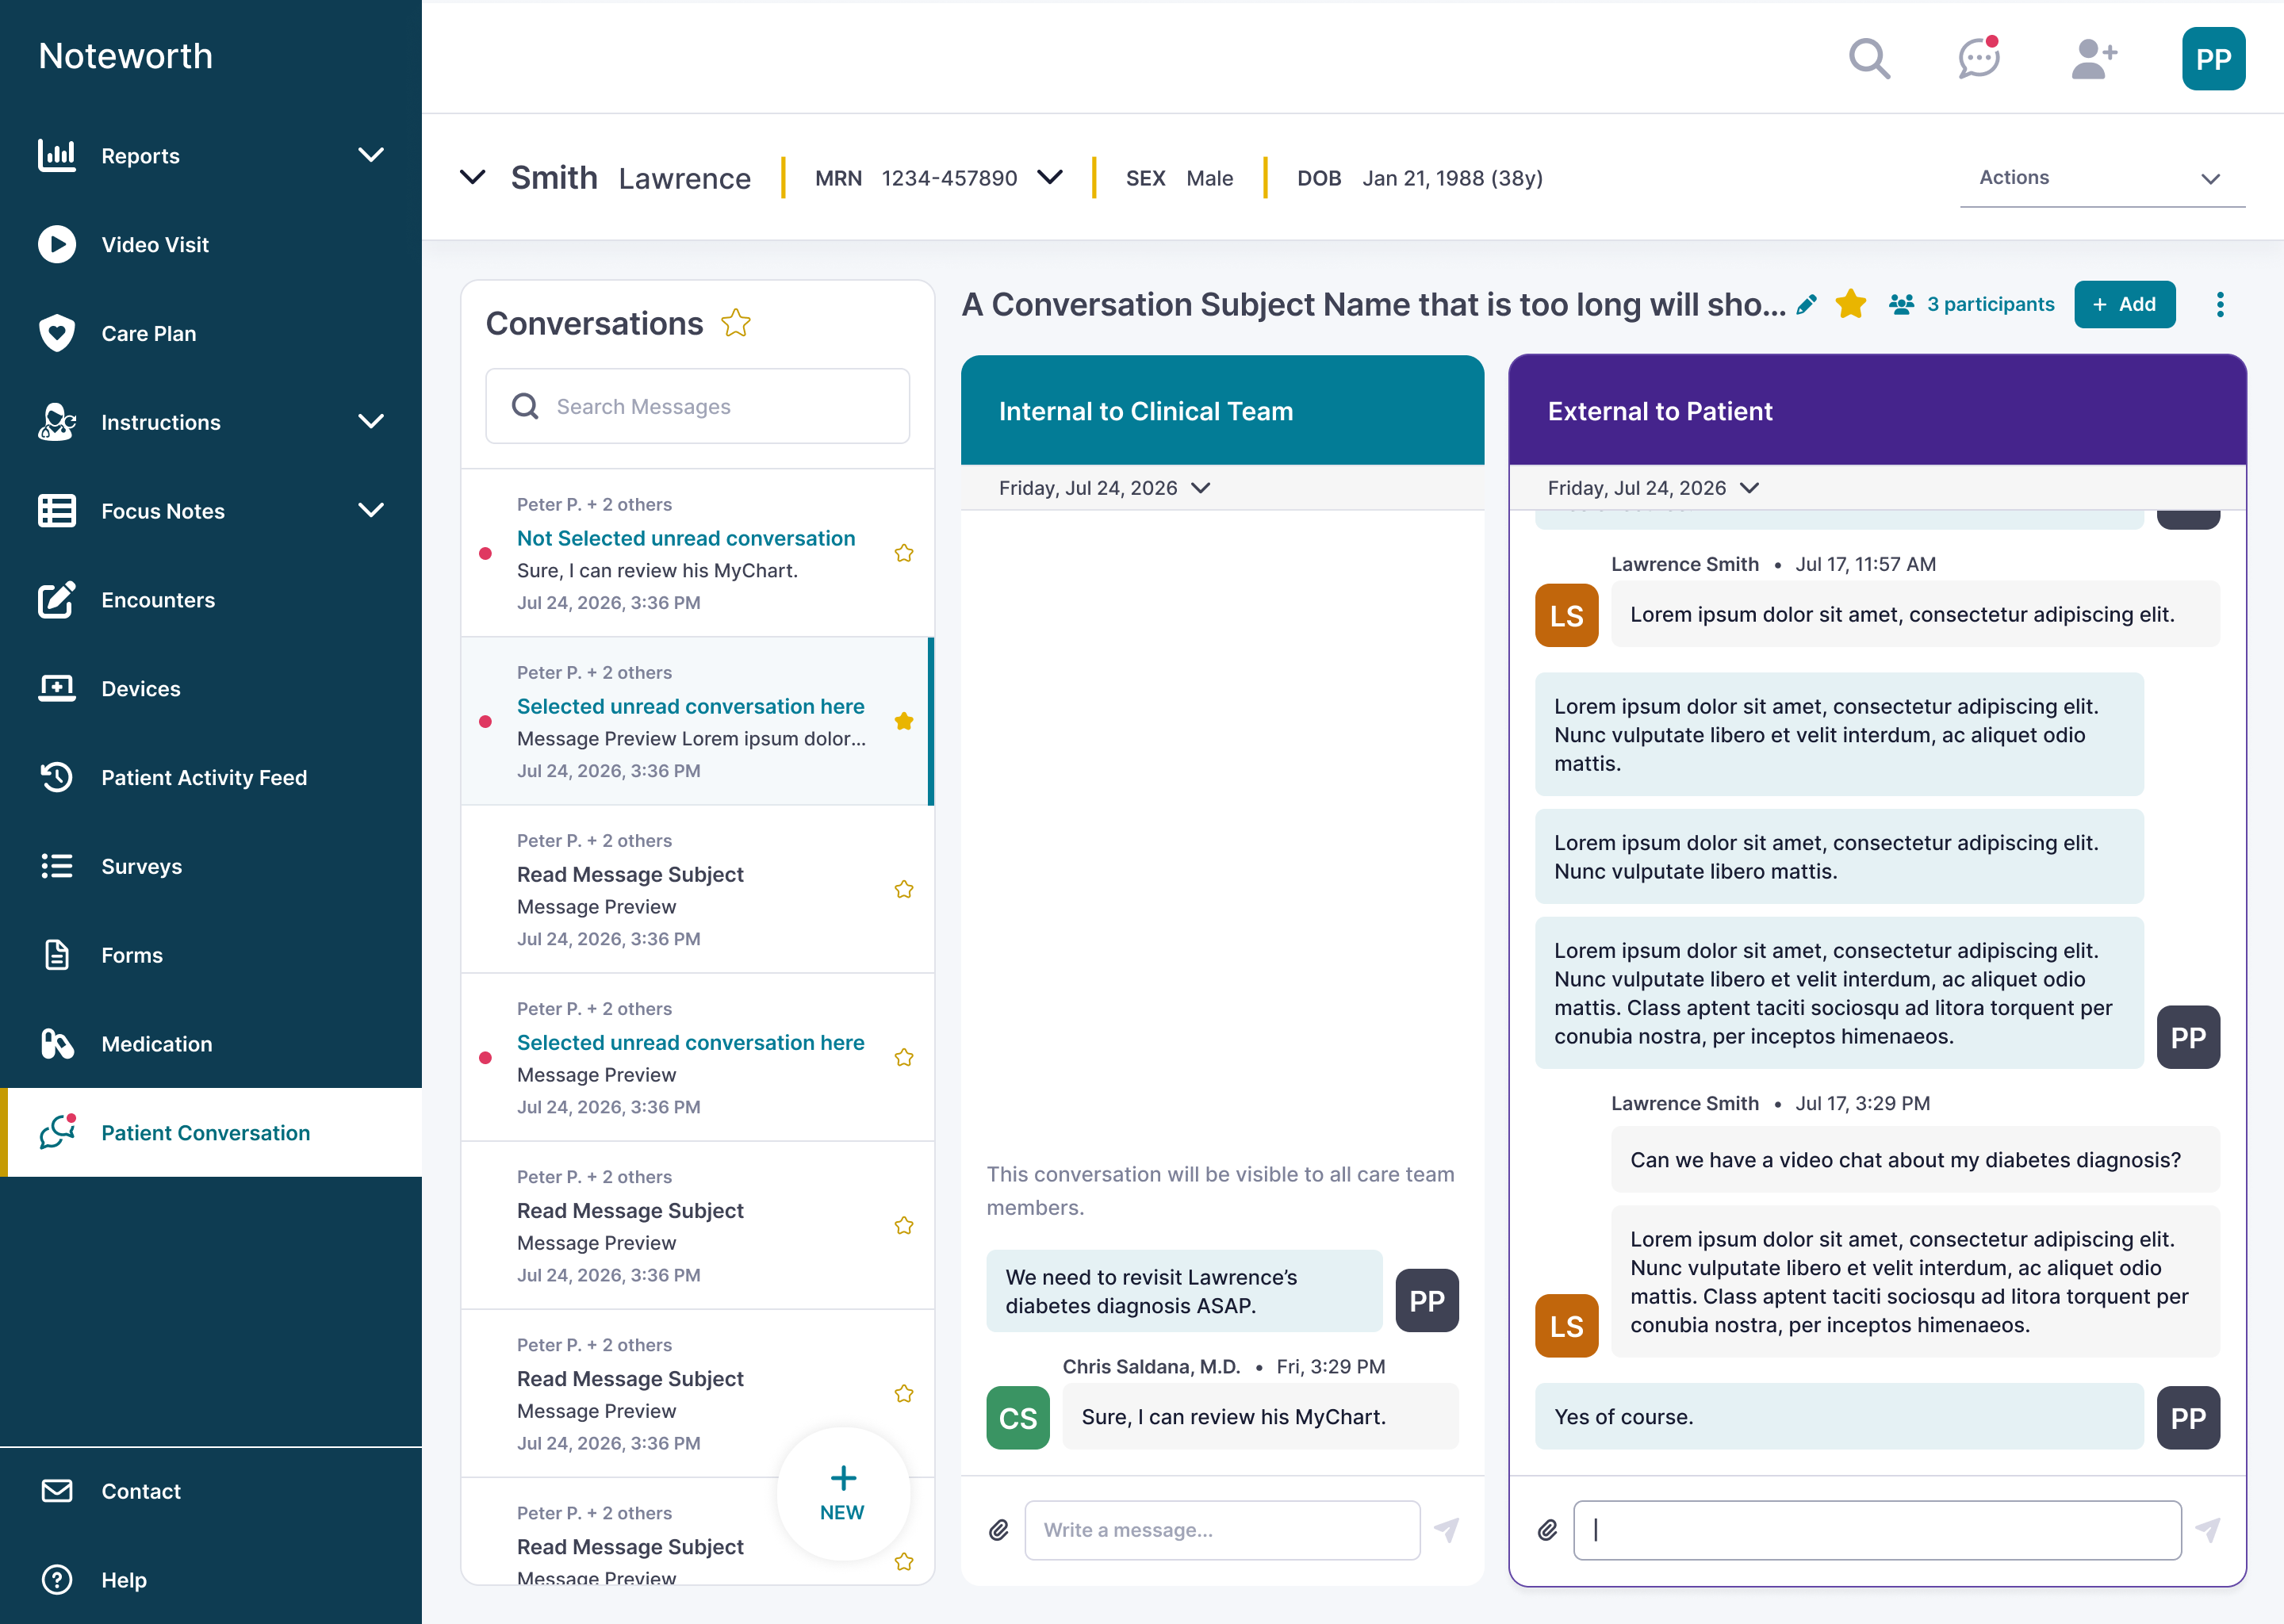Go to Care Plan

point(211,334)
